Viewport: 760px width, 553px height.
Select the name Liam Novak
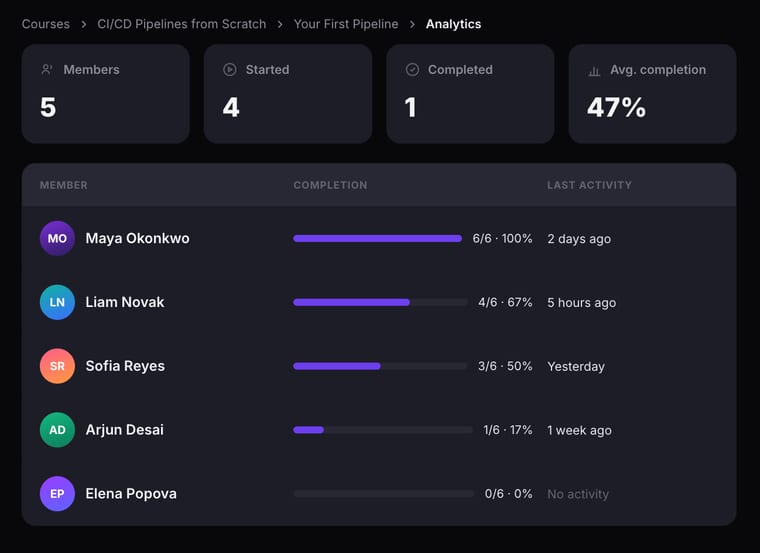point(125,302)
